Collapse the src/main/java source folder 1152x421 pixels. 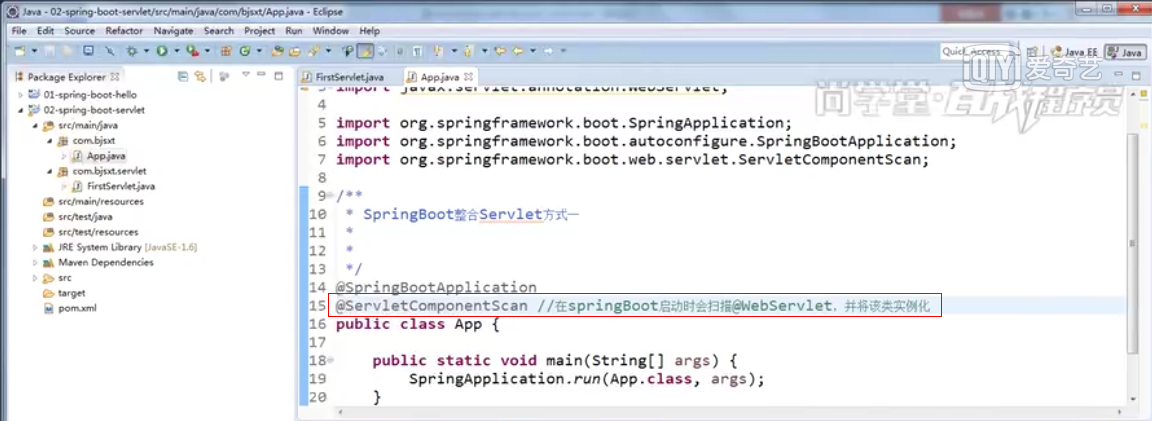point(35,126)
